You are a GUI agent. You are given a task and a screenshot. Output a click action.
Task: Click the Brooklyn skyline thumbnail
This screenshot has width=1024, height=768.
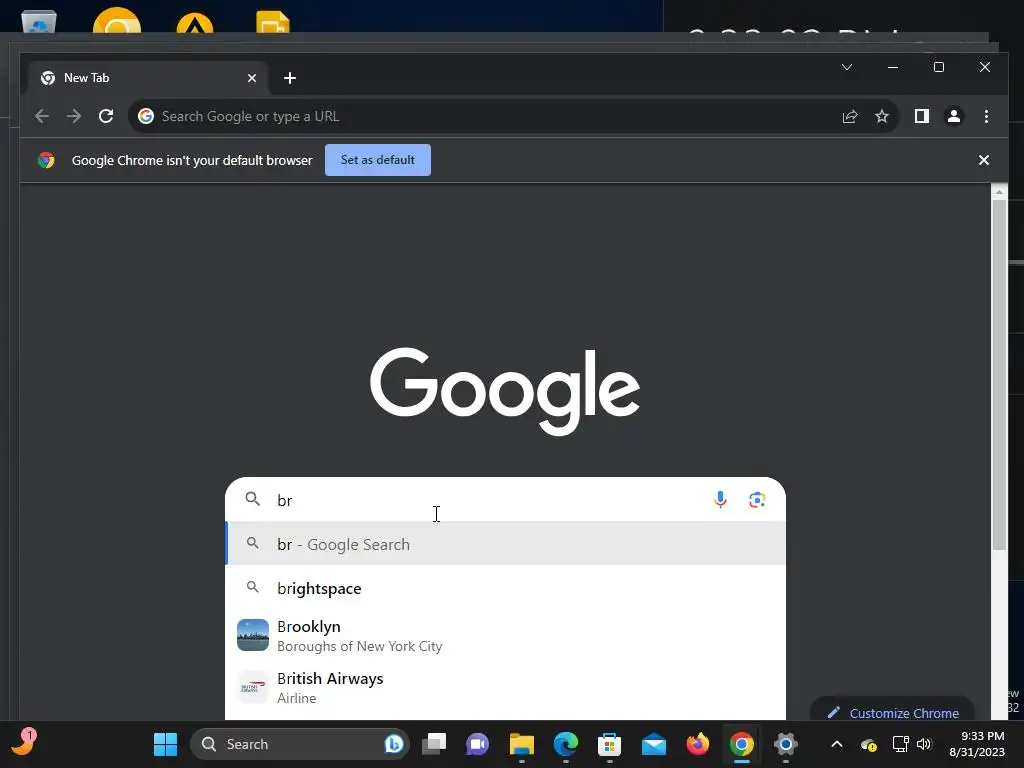tap(253, 635)
